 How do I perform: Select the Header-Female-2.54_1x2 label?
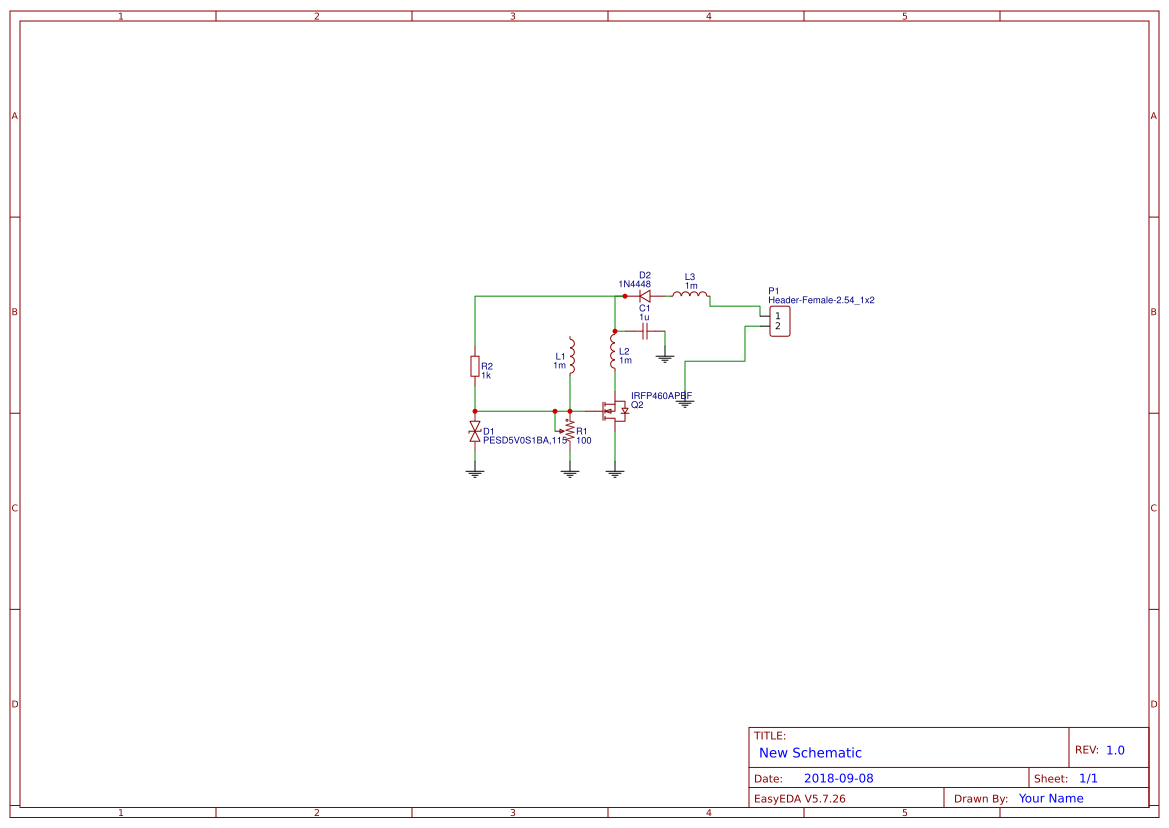click(821, 300)
